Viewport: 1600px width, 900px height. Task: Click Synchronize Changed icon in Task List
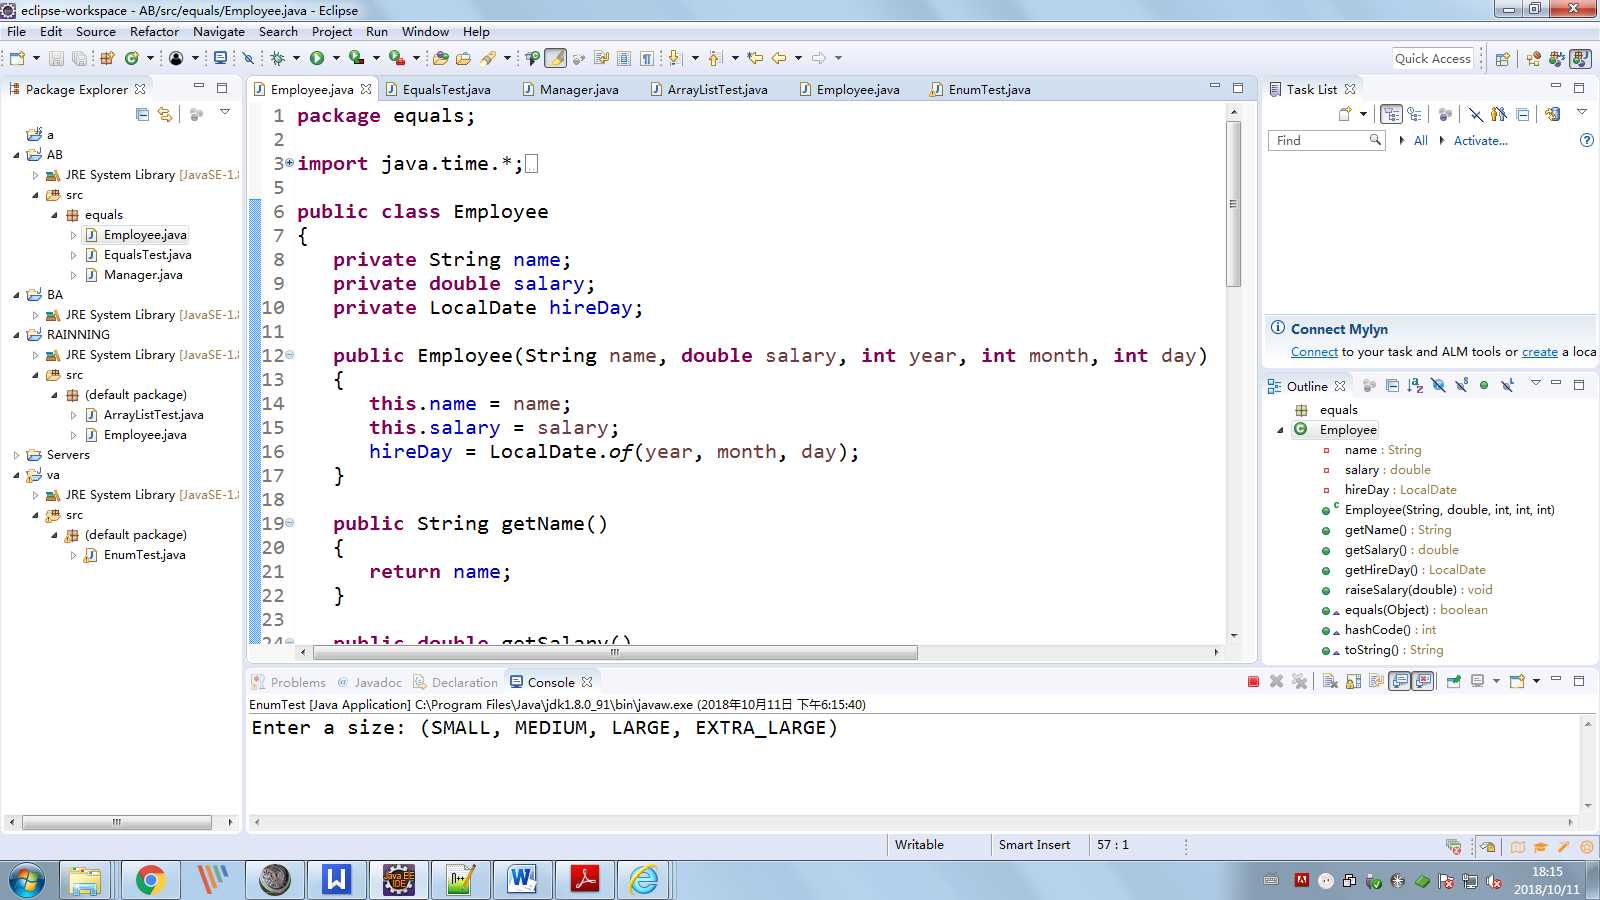pyautogui.click(x=1552, y=114)
